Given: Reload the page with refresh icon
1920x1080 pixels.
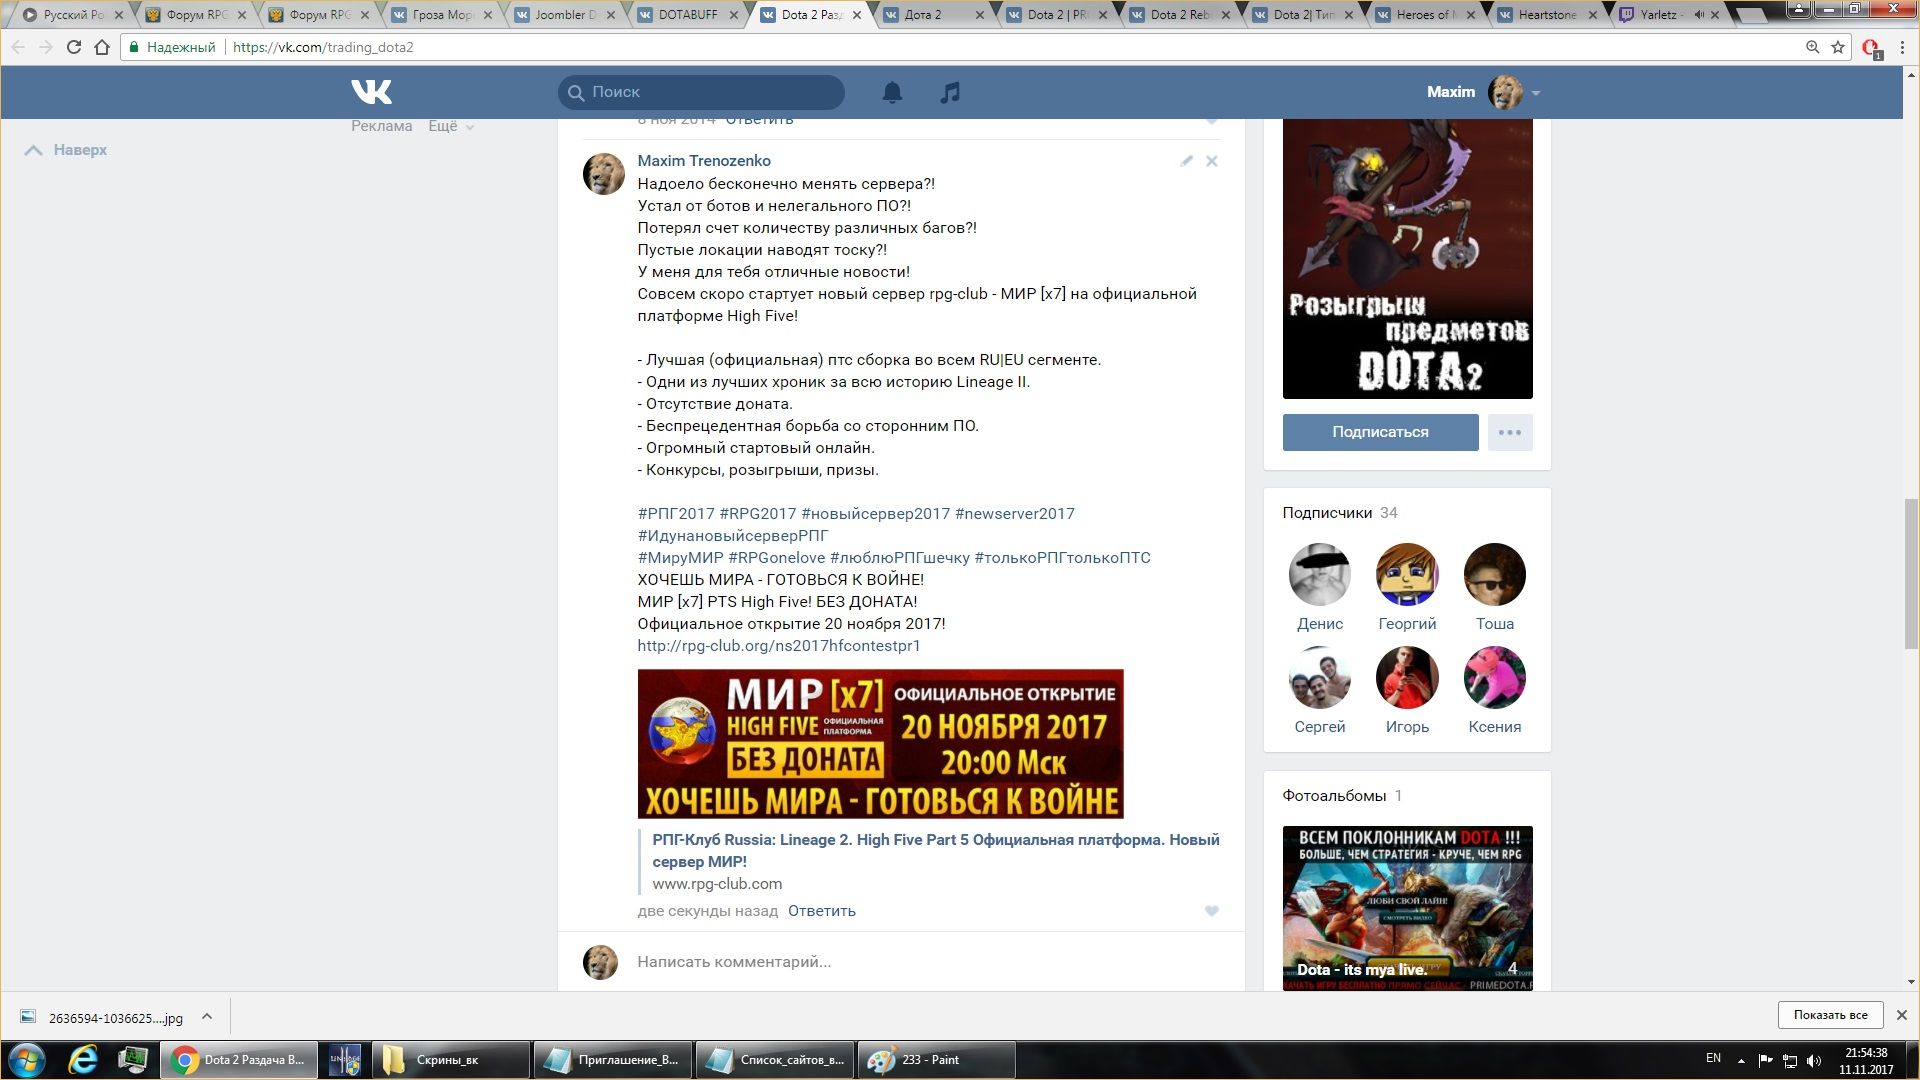Looking at the screenshot, I should click(x=73, y=47).
